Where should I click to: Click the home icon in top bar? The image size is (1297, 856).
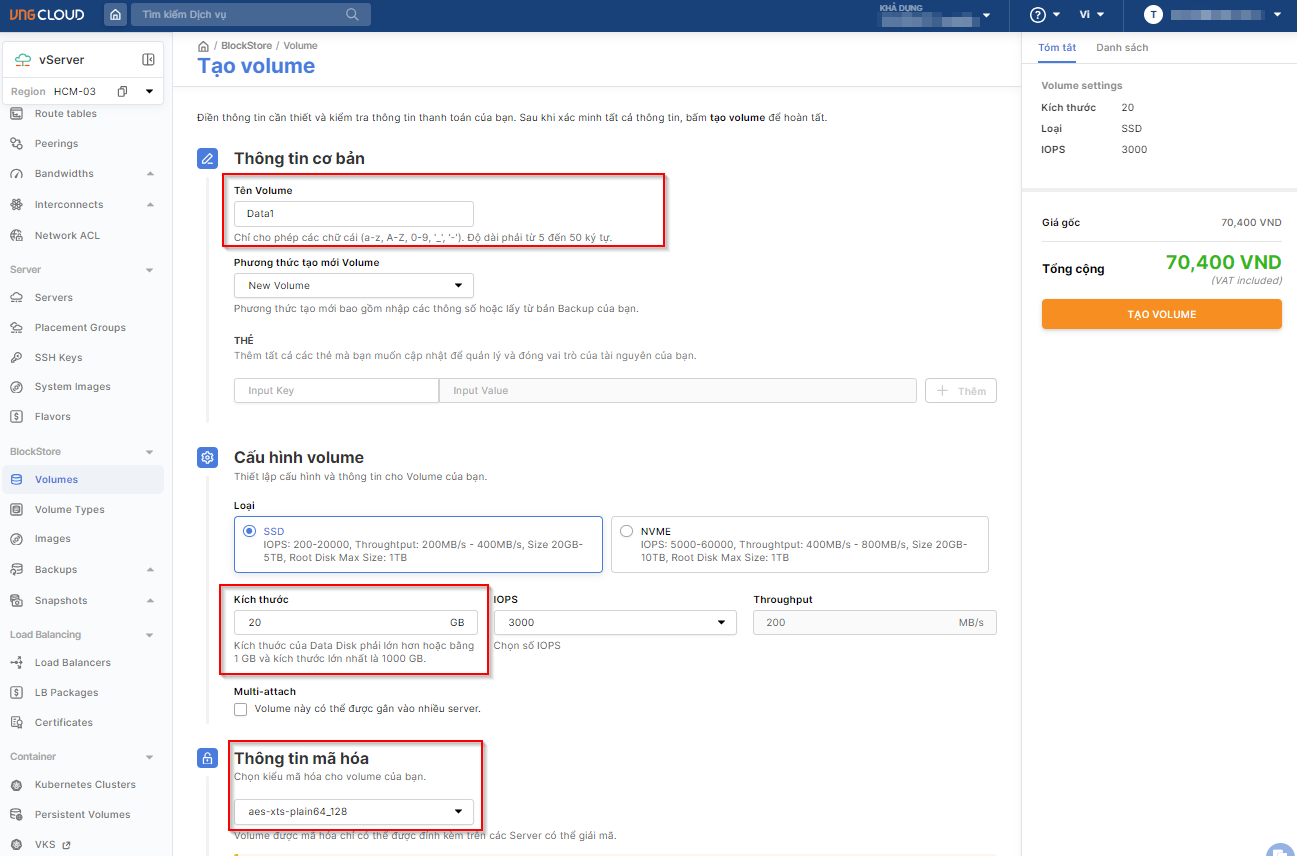[x=116, y=15]
